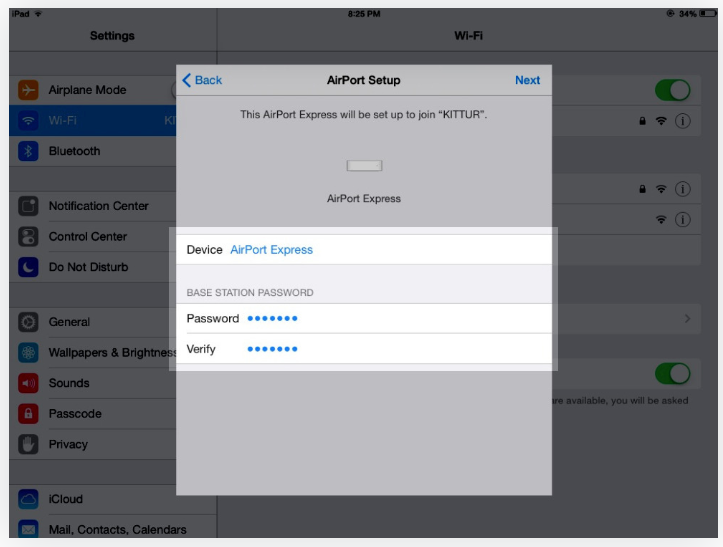Click the Notification Center icon
Screen dimensions: 723x547
[x=28, y=206]
